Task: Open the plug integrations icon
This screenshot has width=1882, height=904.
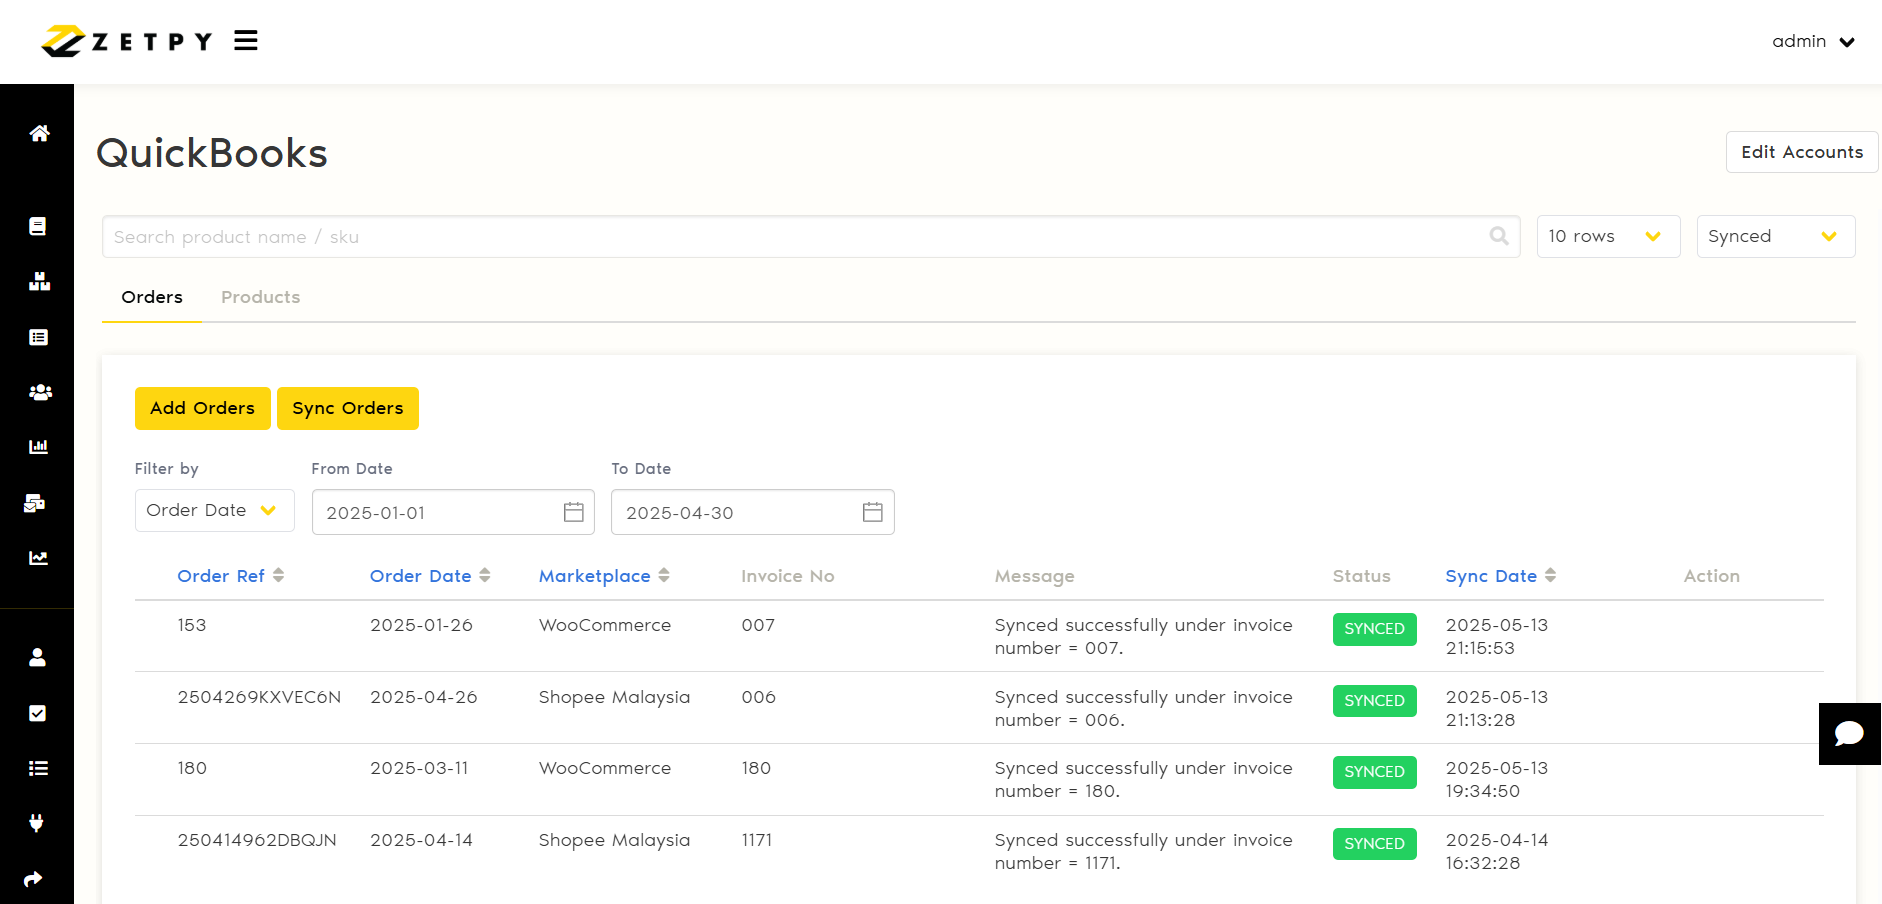Action: pyautogui.click(x=36, y=823)
